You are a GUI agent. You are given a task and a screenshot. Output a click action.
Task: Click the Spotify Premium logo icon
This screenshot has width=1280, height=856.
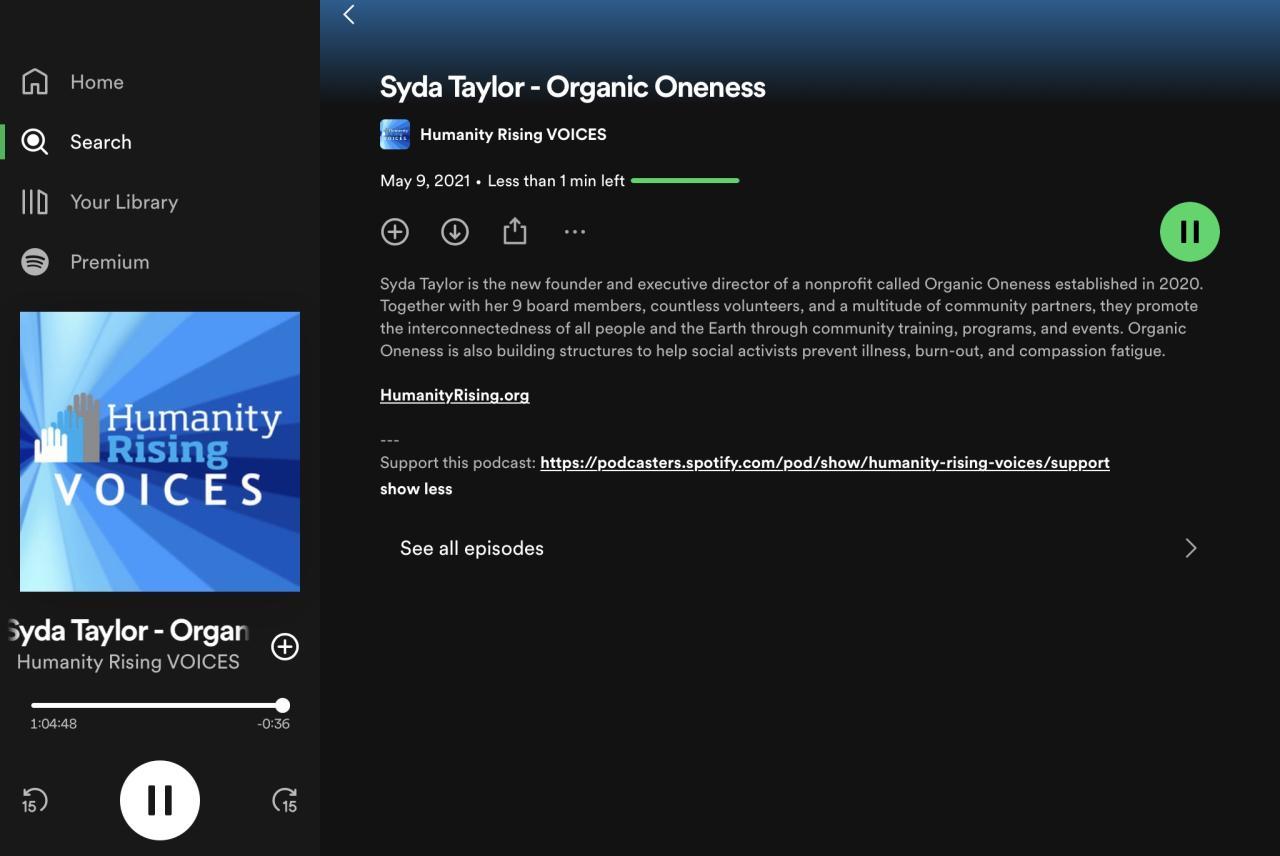click(x=35, y=262)
